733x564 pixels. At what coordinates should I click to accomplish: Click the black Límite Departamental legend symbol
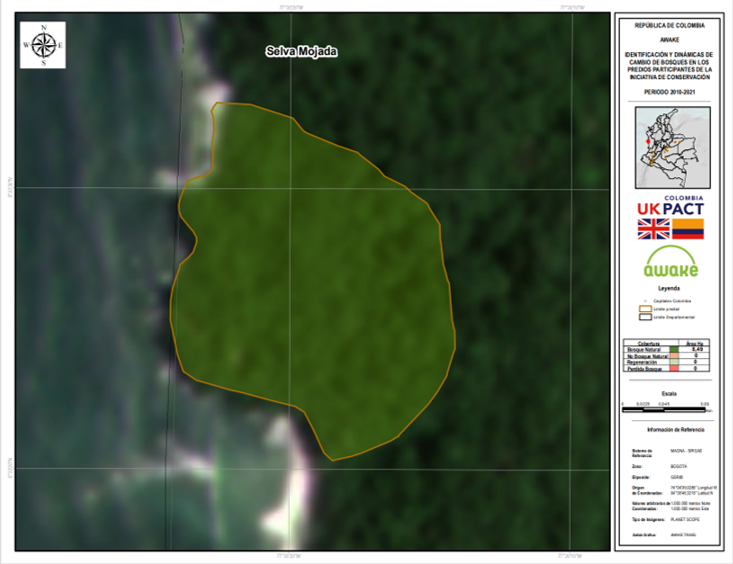pyautogui.click(x=645, y=317)
